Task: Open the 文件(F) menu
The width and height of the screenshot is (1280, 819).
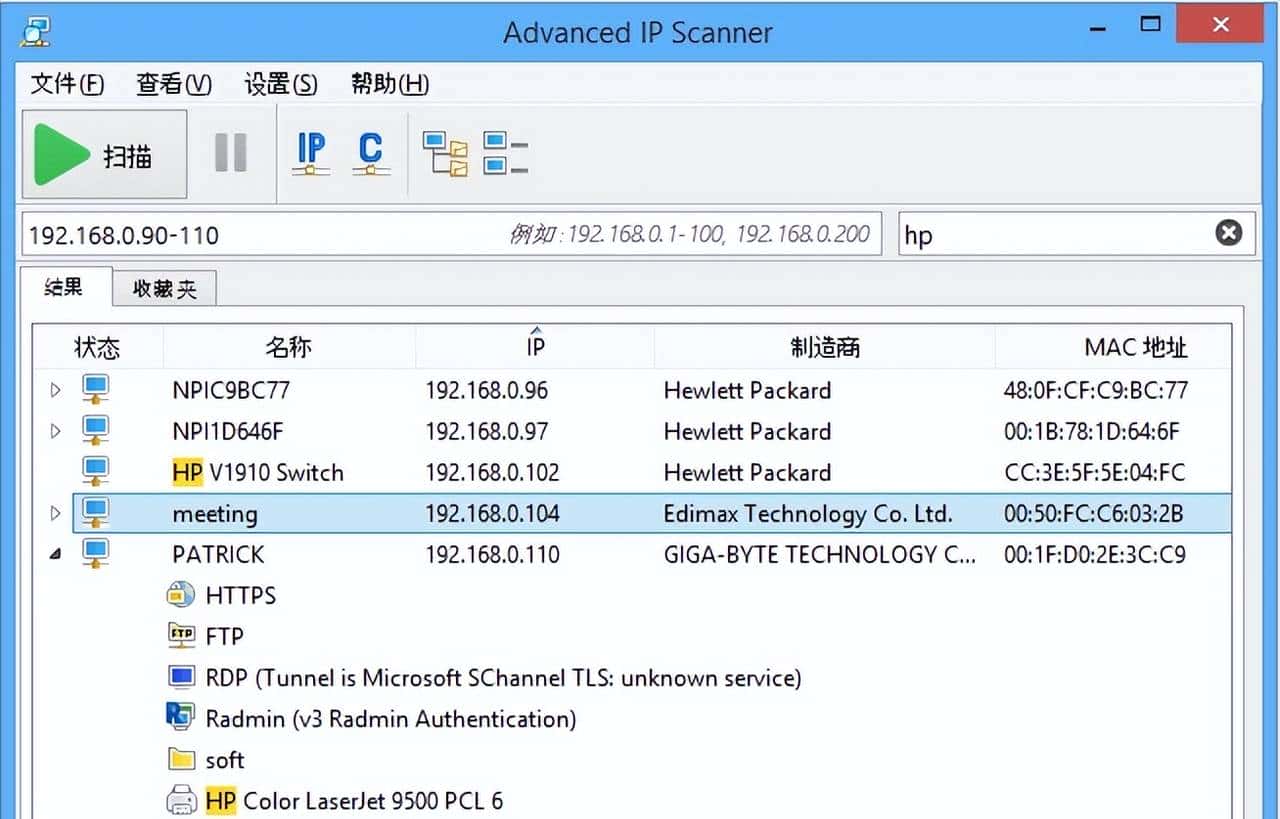Action: pyautogui.click(x=67, y=84)
